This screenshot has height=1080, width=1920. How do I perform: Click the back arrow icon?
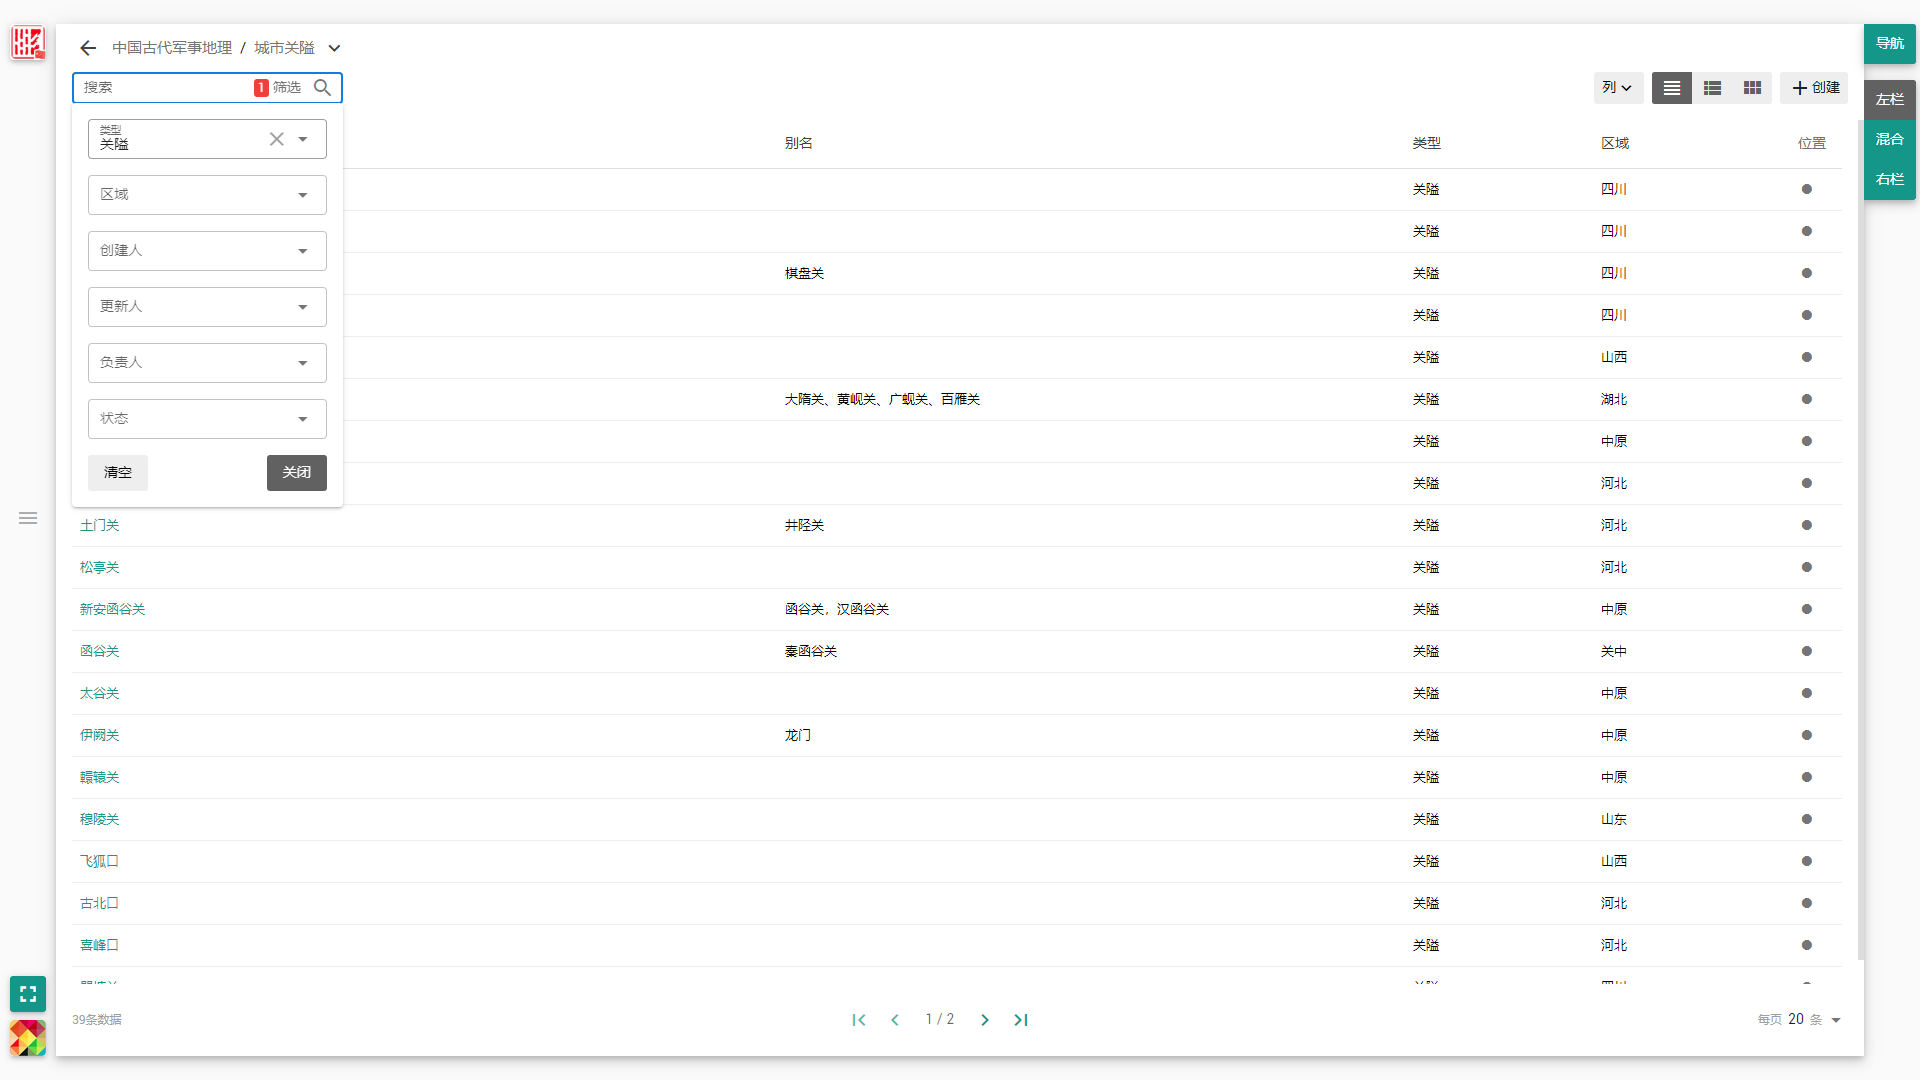pyautogui.click(x=88, y=48)
